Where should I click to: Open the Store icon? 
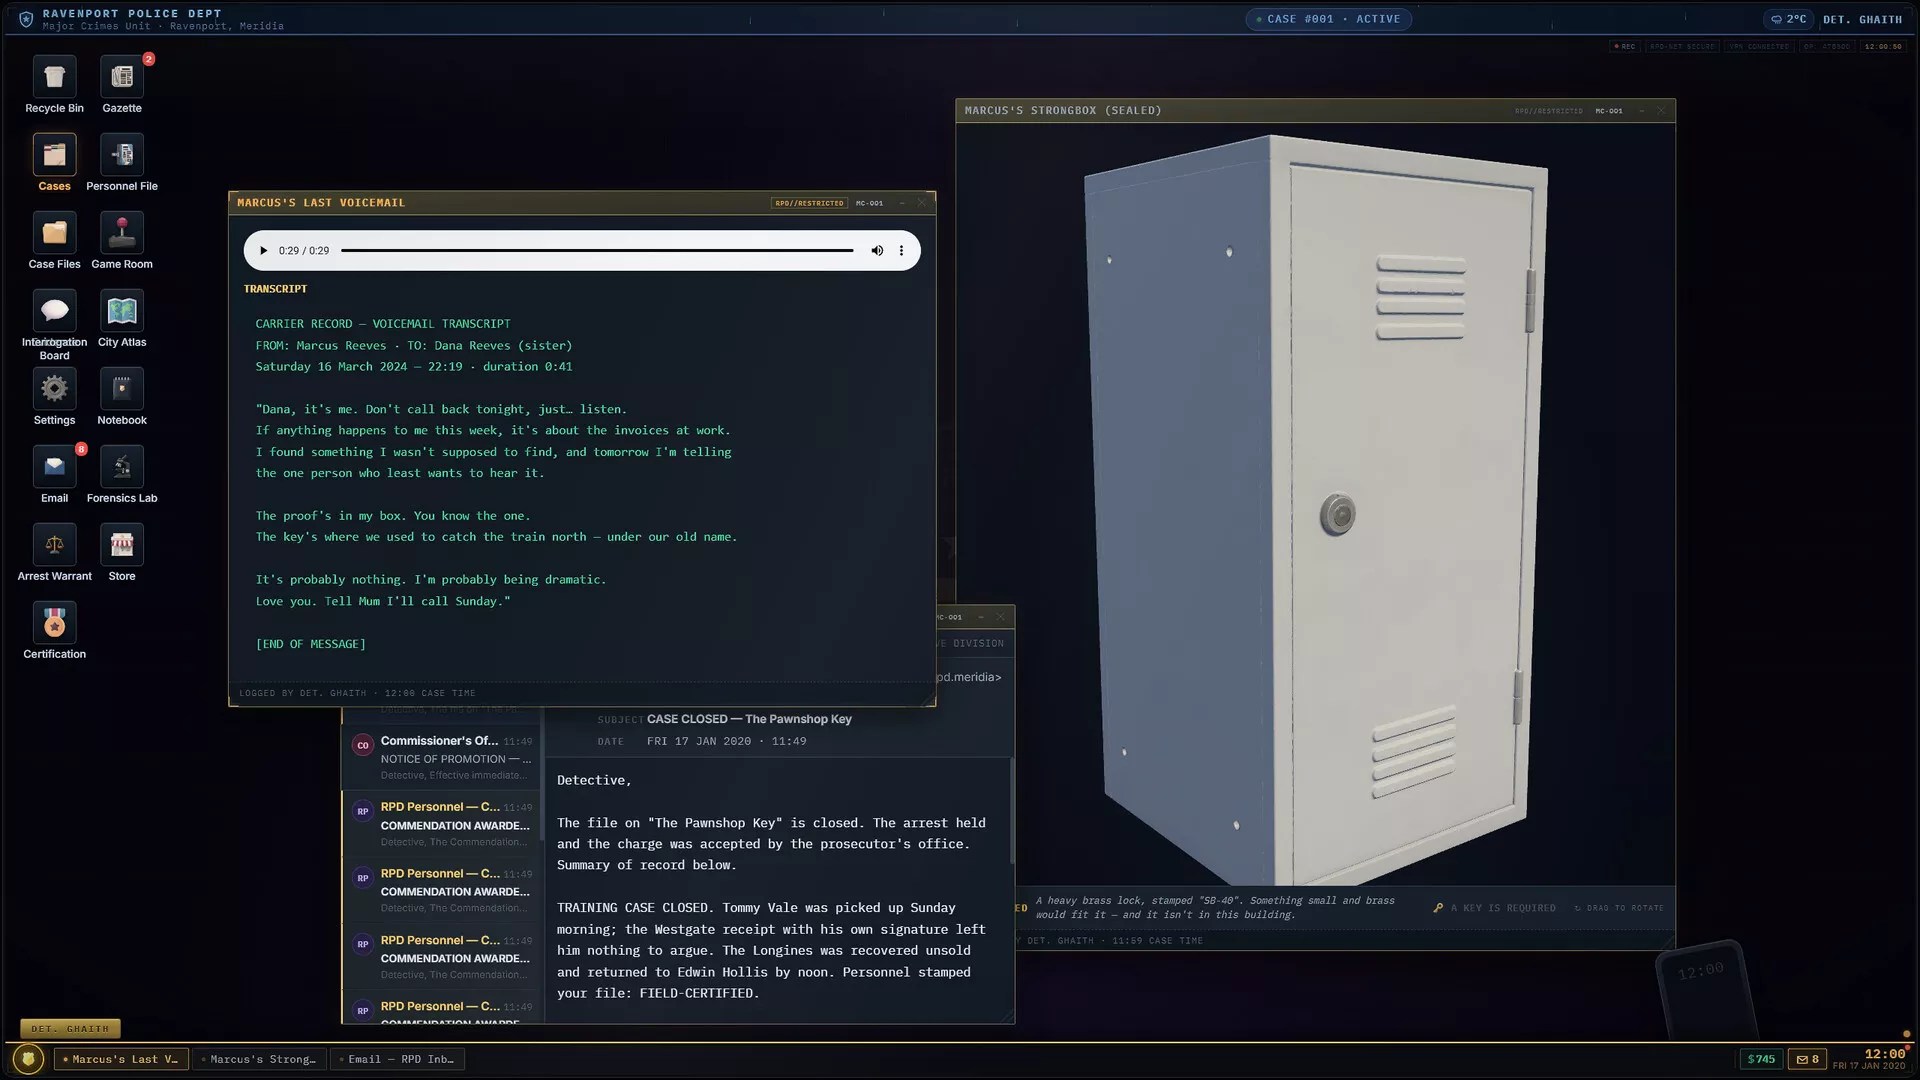coord(122,546)
